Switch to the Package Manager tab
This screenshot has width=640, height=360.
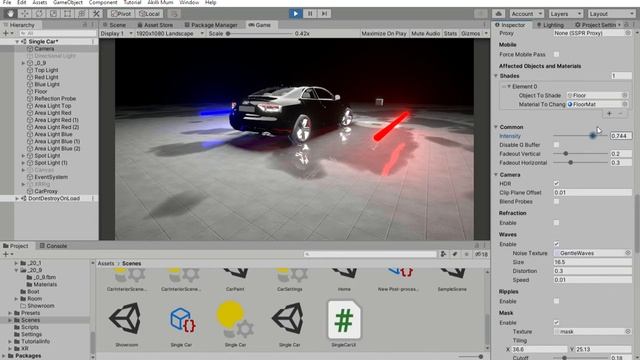pyautogui.click(x=211, y=25)
